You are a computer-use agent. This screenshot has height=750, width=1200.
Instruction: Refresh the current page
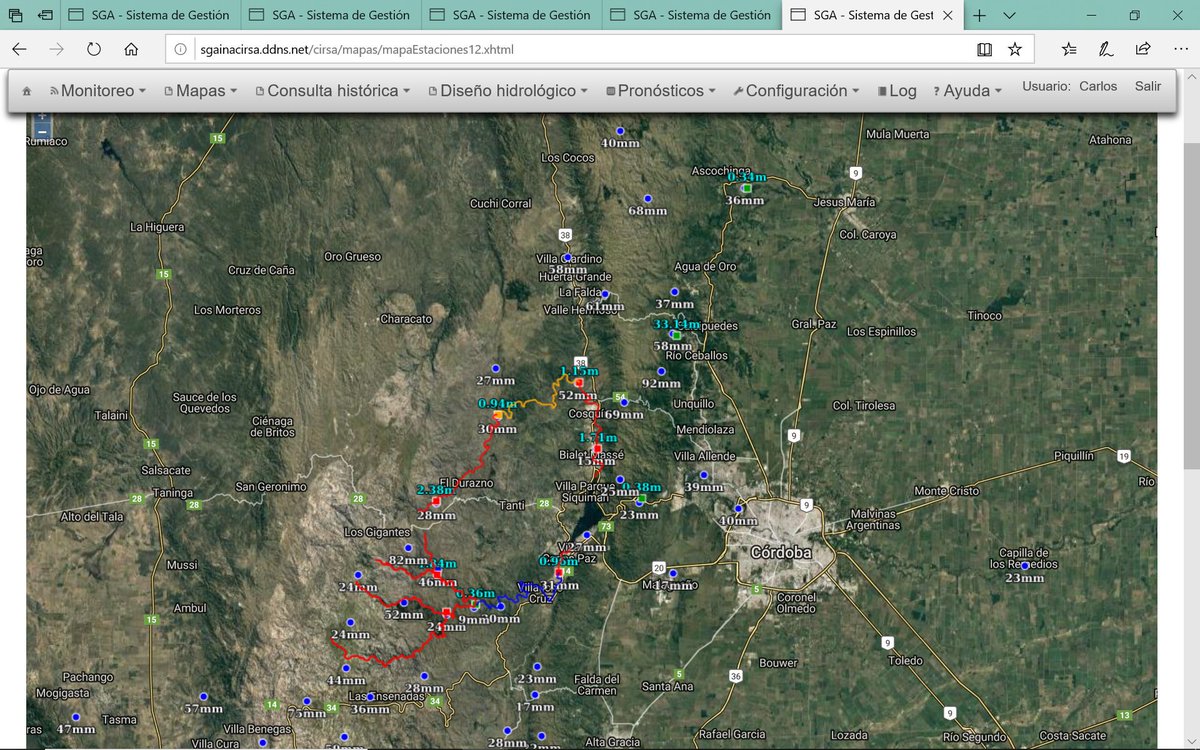click(94, 49)
